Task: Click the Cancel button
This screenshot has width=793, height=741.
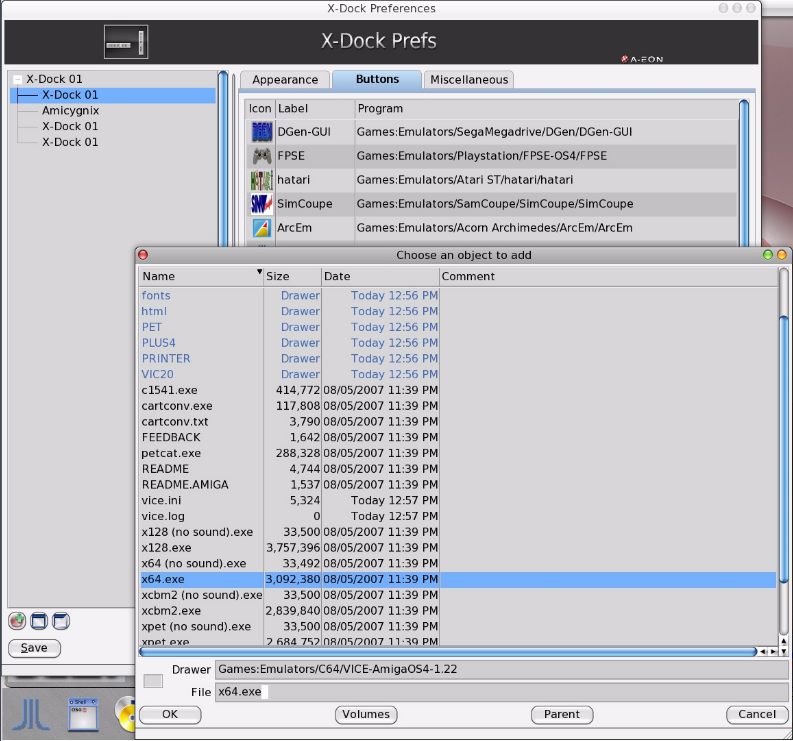Action: pos(757,714)
